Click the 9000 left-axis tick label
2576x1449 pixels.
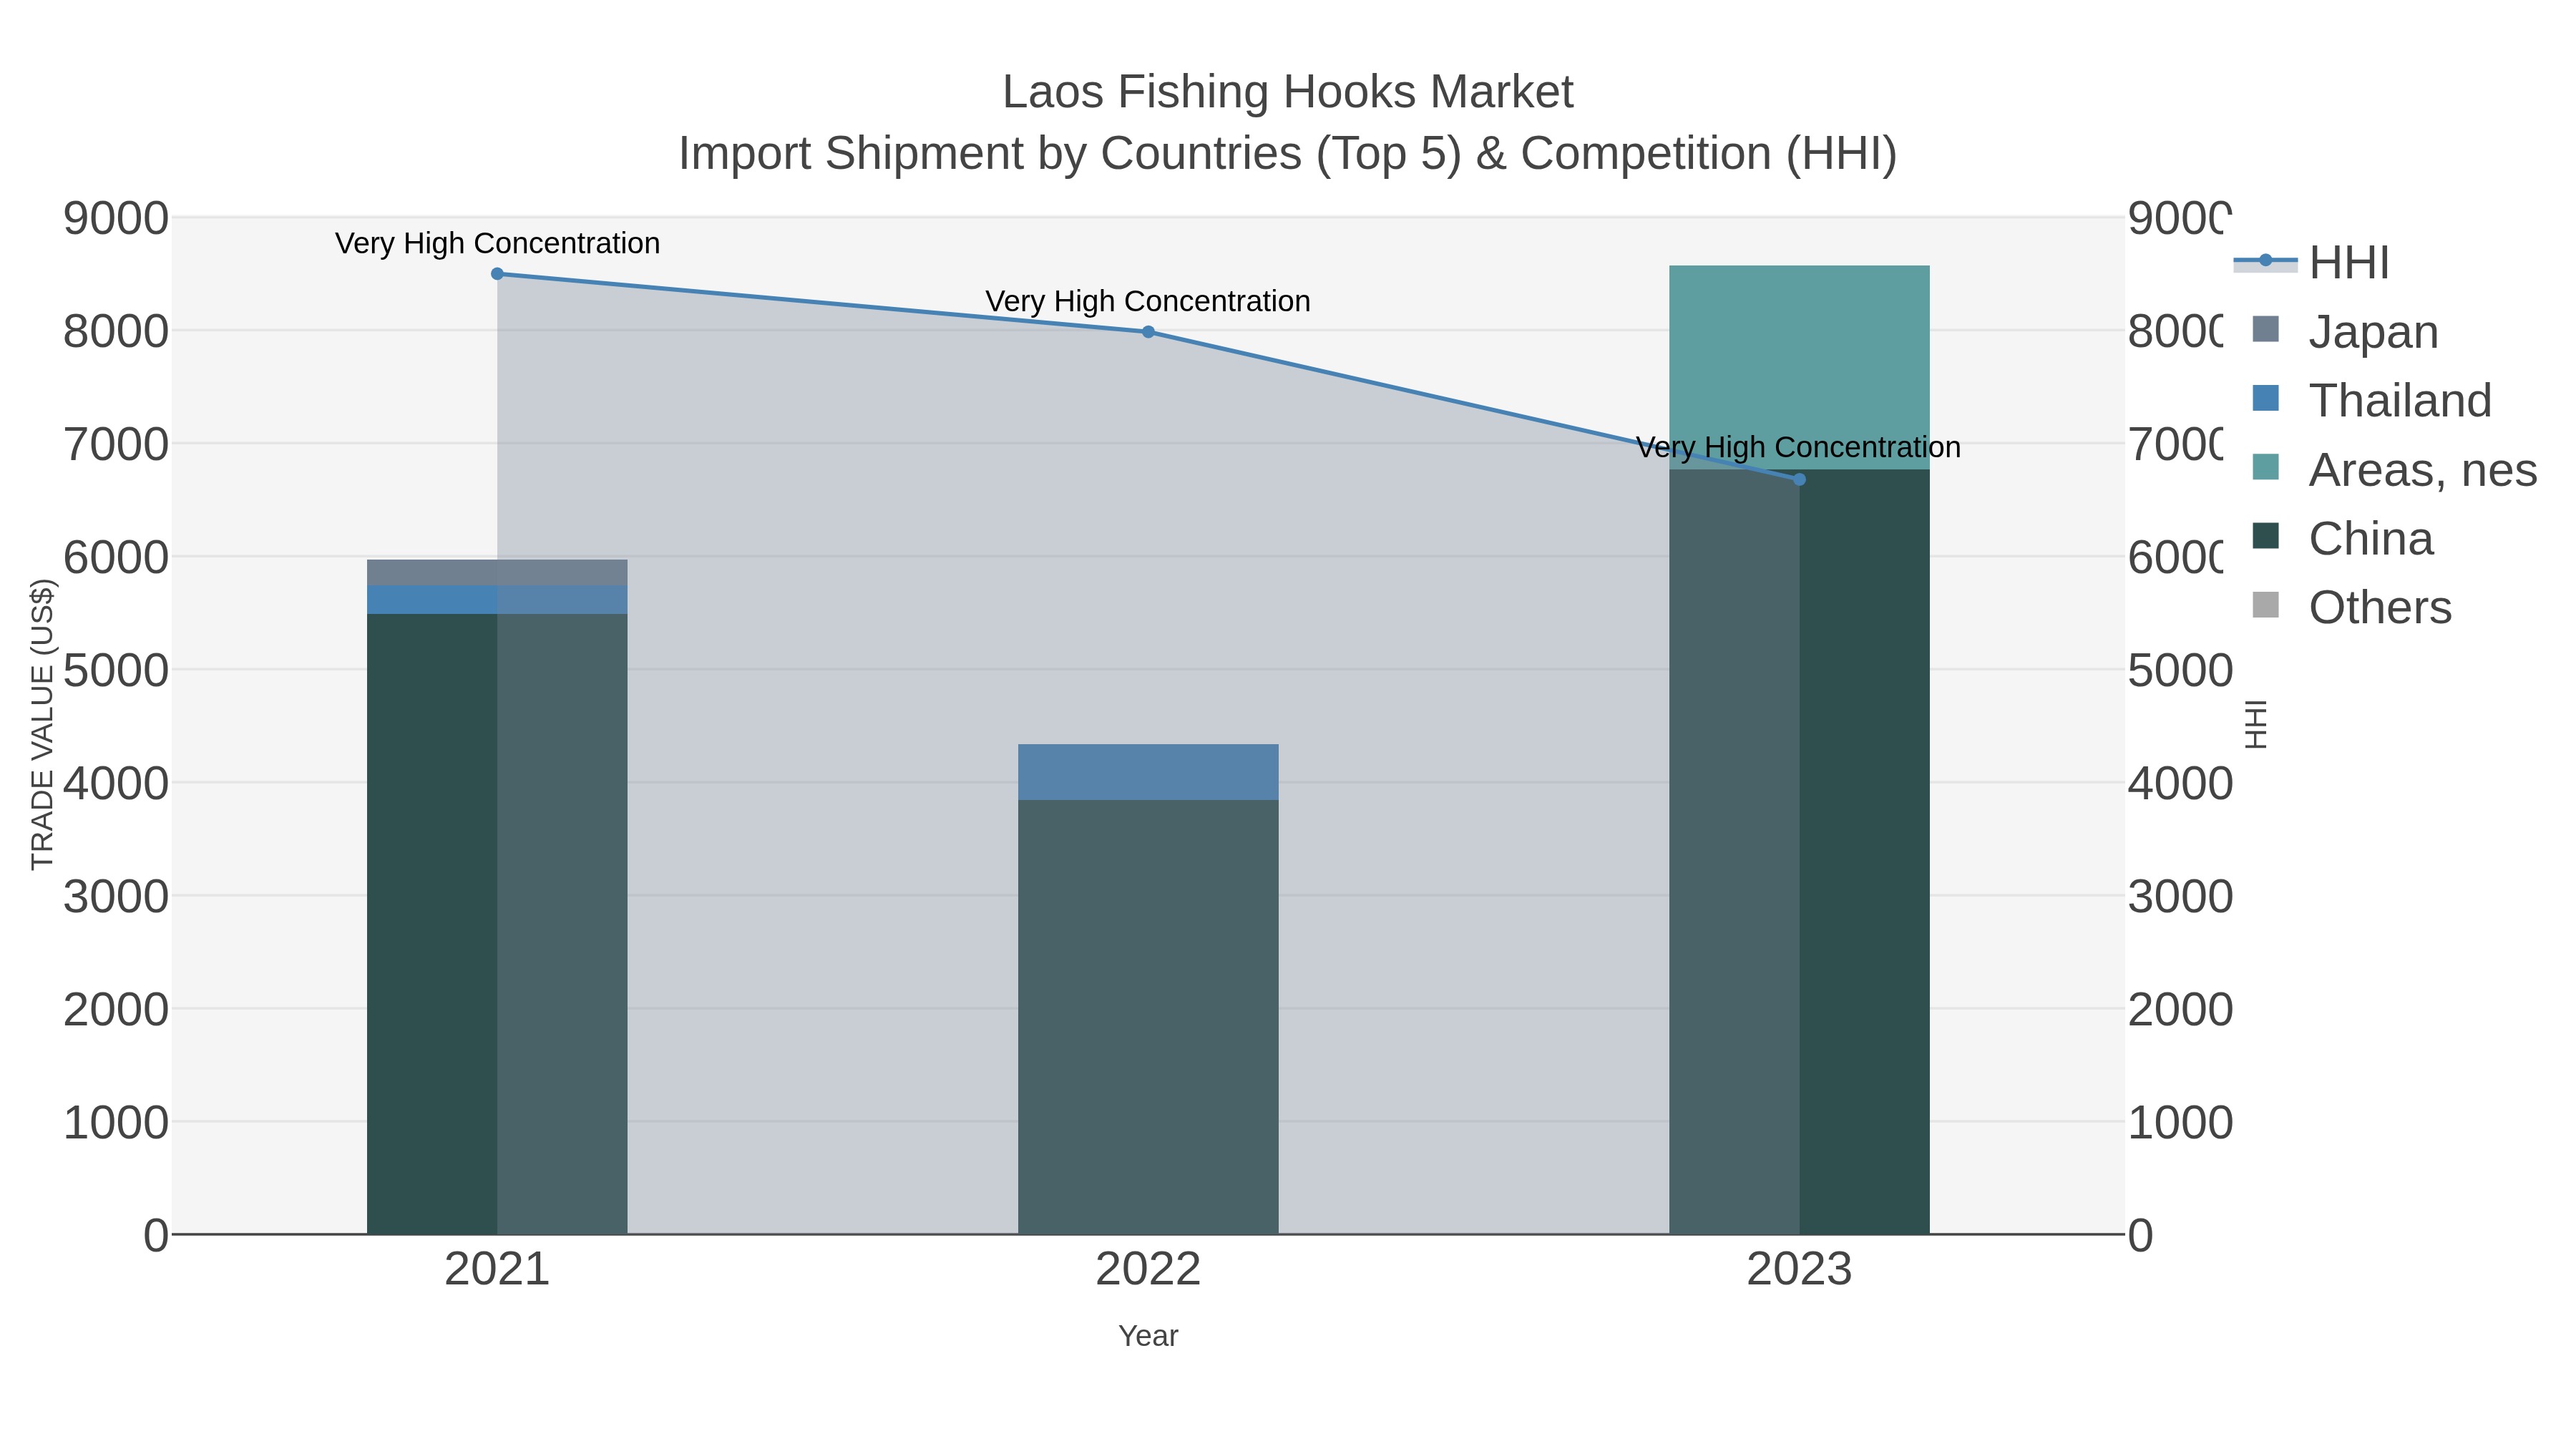point(116,218)
